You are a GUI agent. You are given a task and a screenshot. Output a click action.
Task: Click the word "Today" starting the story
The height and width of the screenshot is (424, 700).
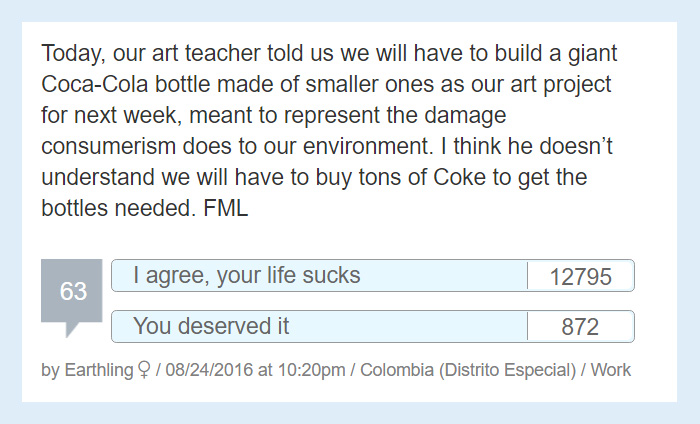click(73, 54)
